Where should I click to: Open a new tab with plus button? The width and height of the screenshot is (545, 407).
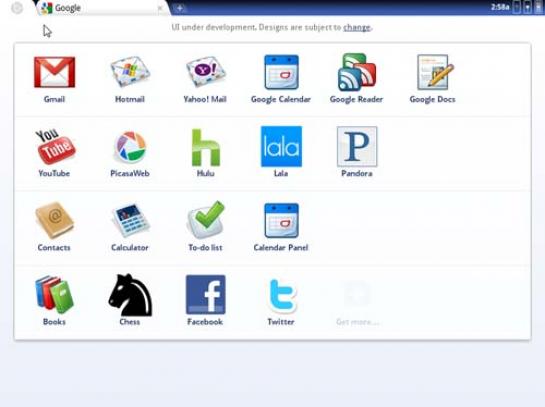180,8
